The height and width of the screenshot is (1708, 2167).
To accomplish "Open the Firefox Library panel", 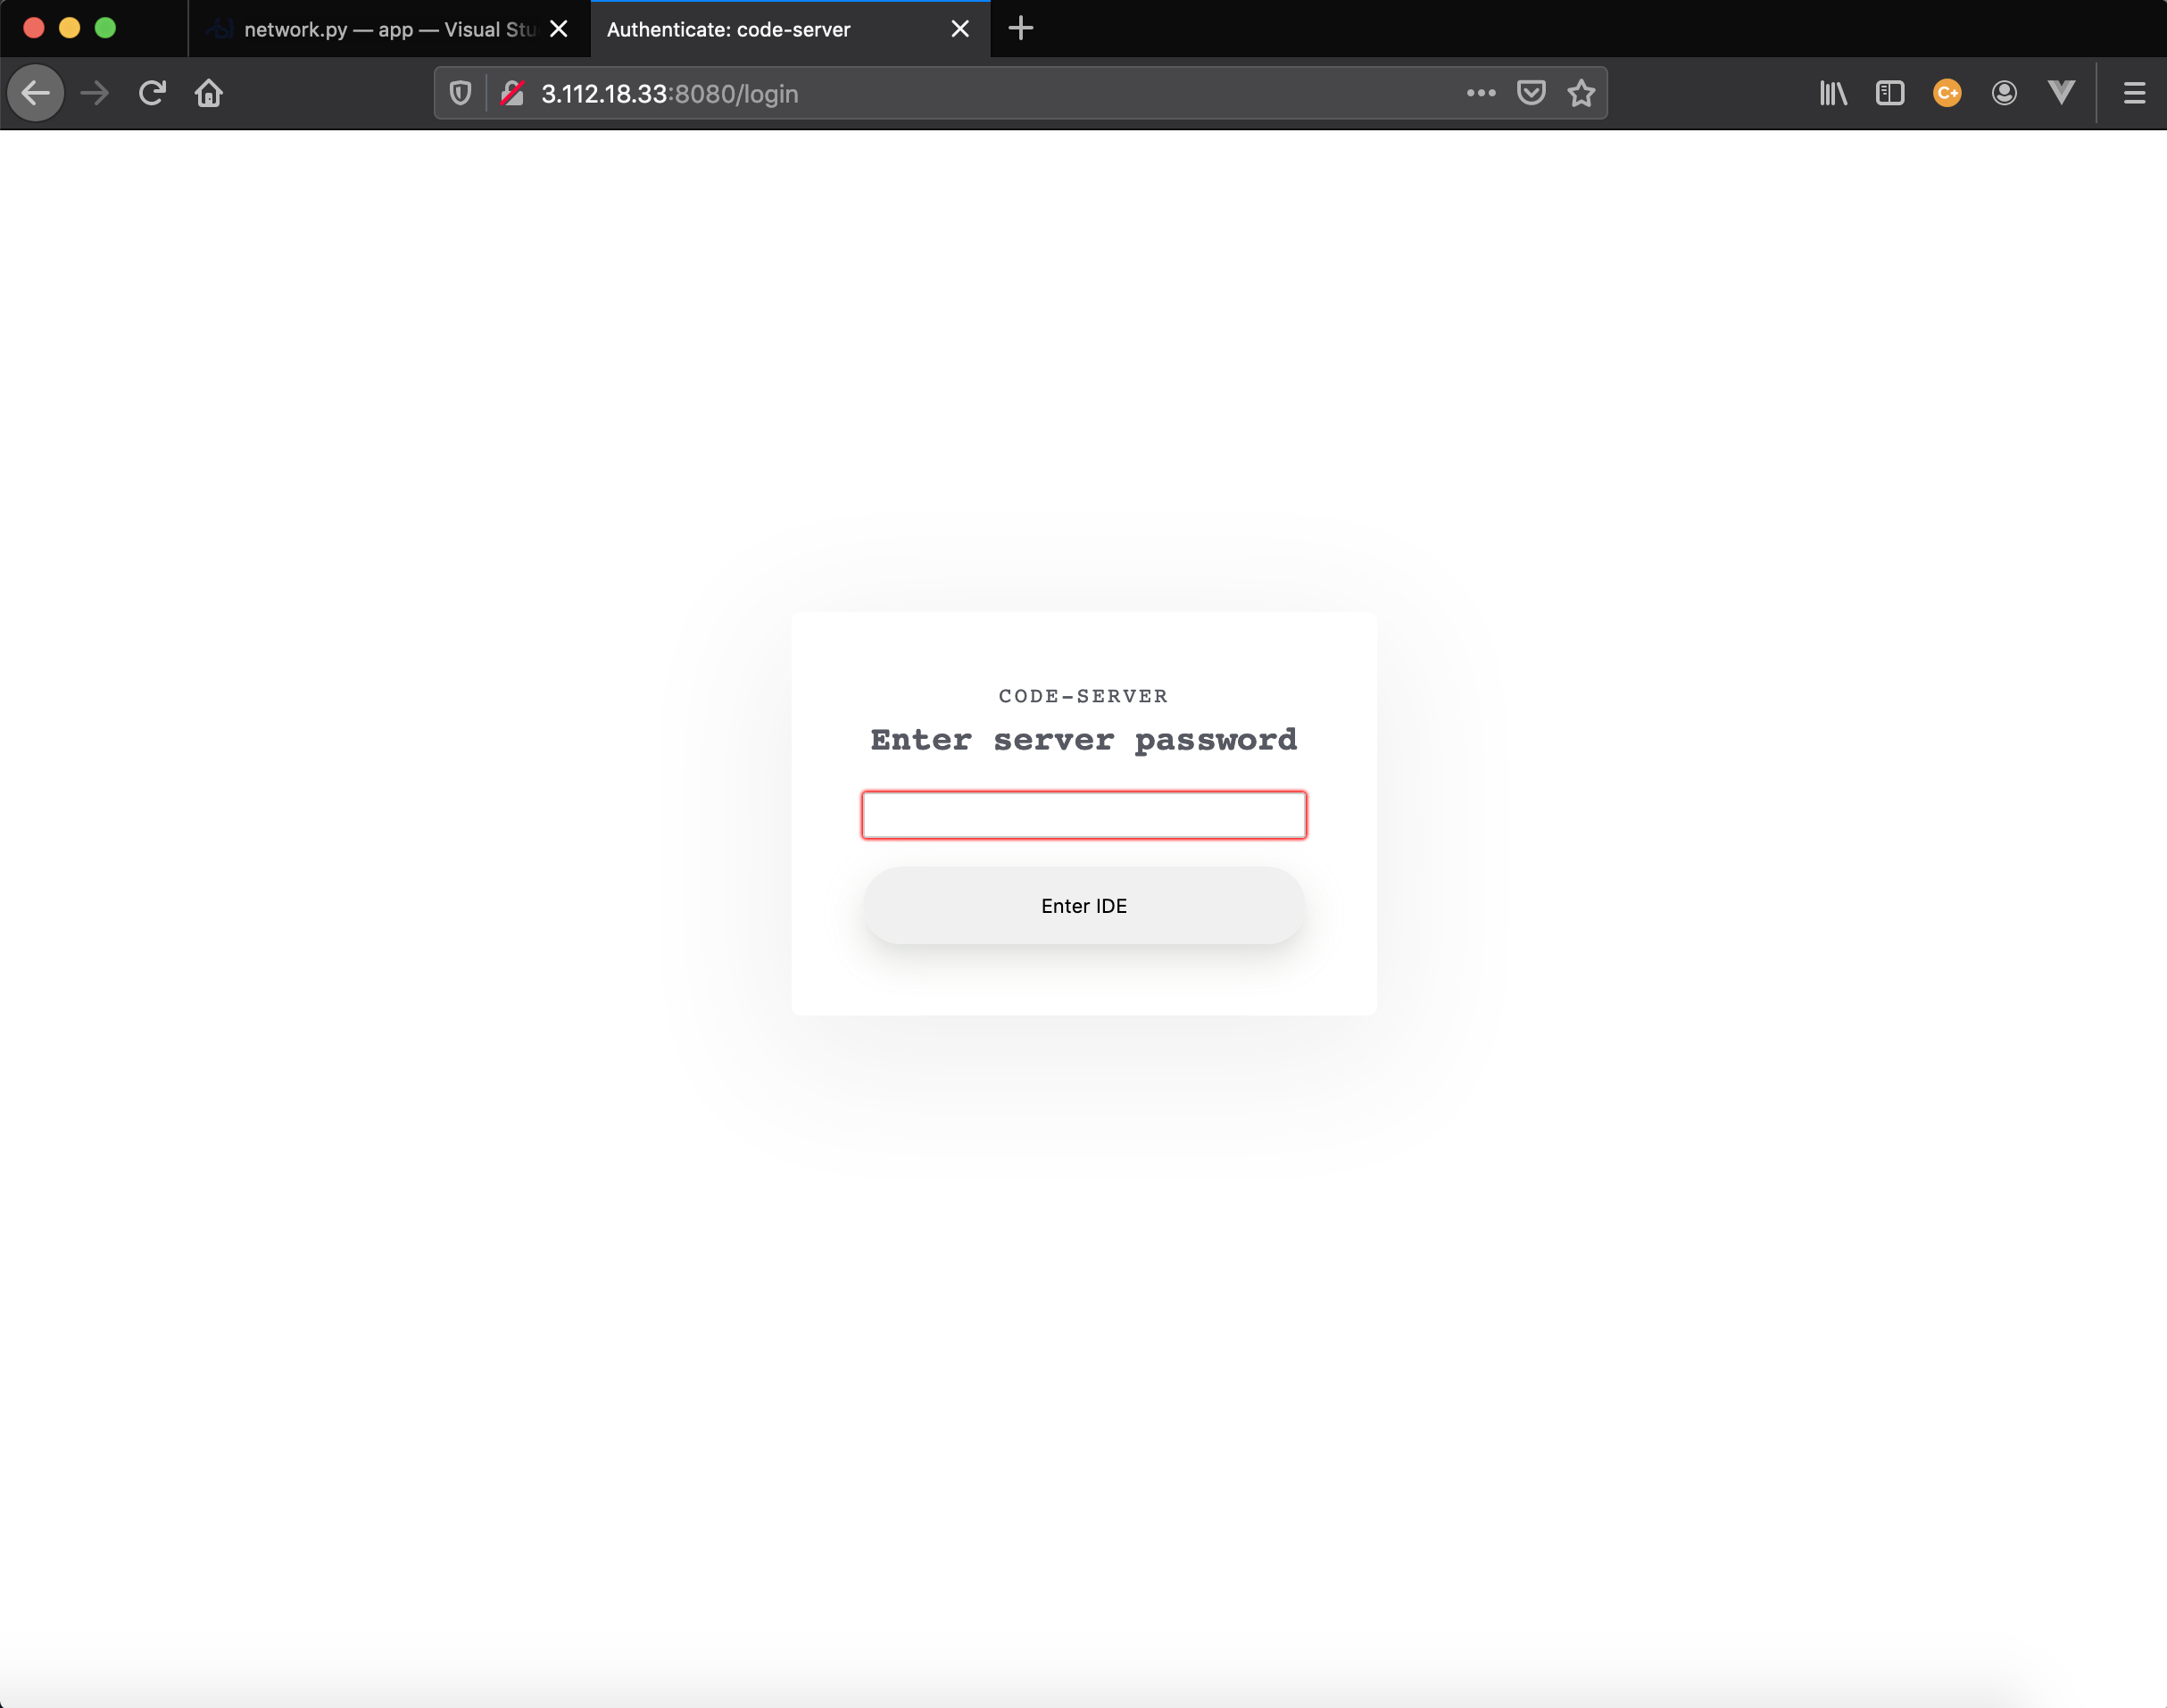I will click(1833, 93).
